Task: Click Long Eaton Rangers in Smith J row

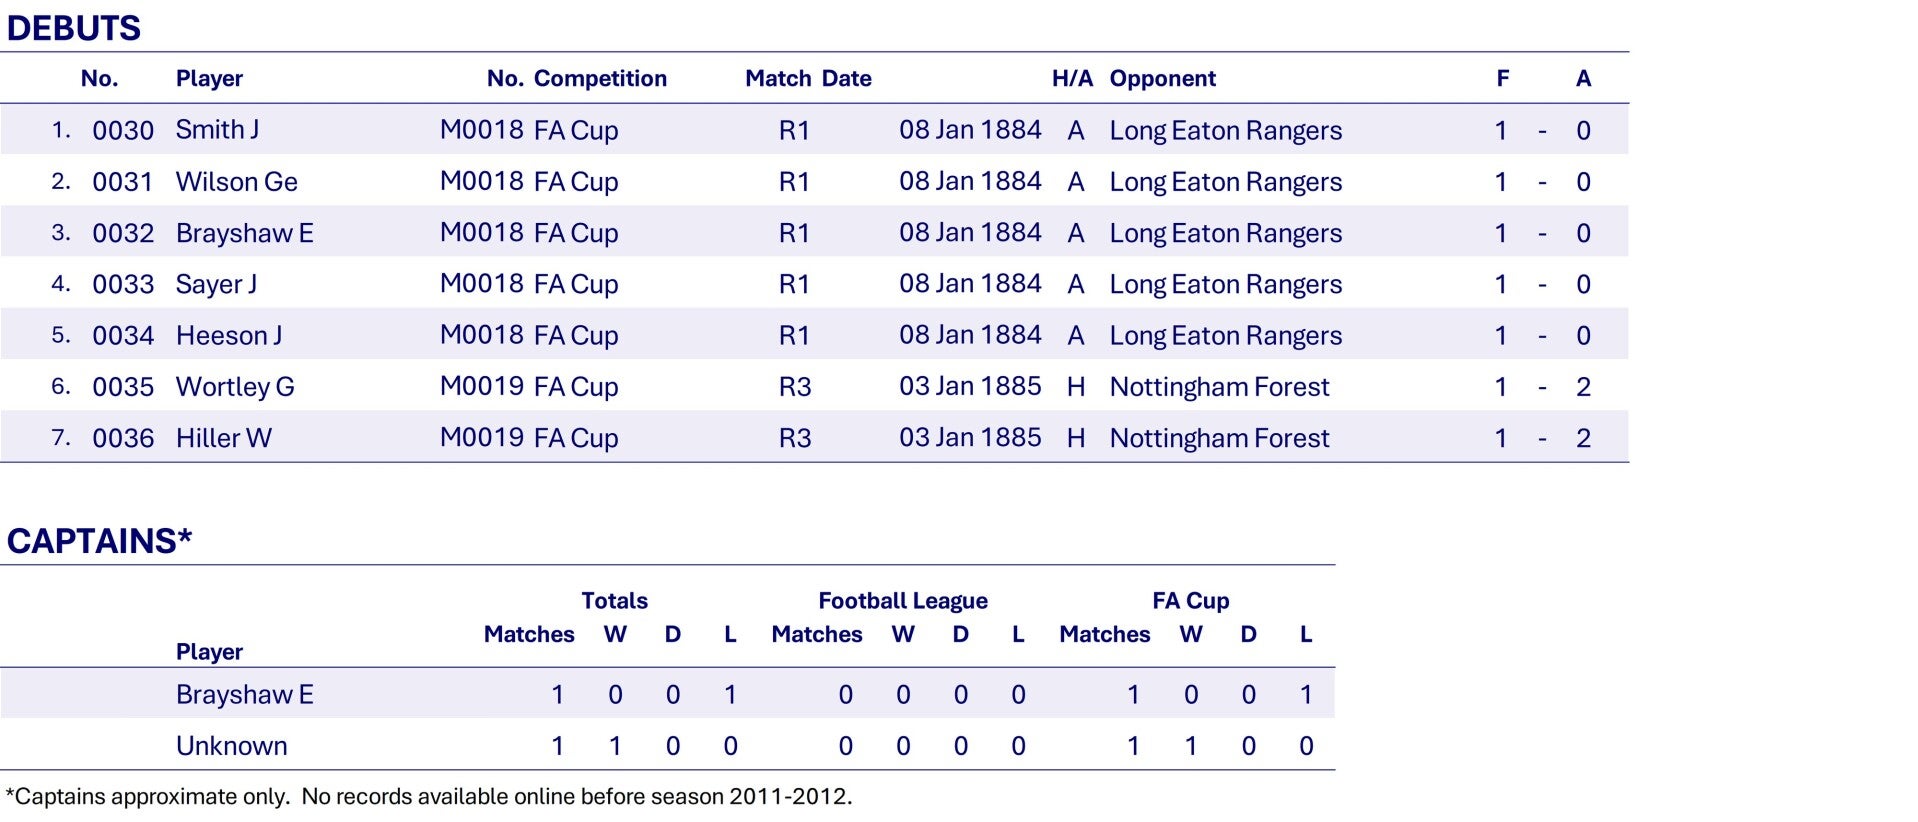Action: pyautogui.click(x=1225, y=131)
